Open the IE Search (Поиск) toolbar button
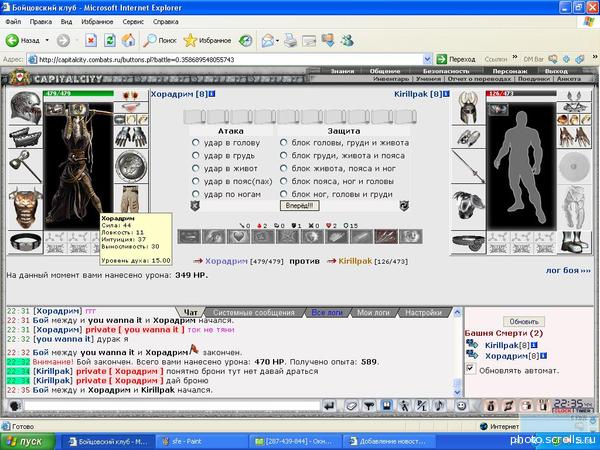 click(160, 40)
